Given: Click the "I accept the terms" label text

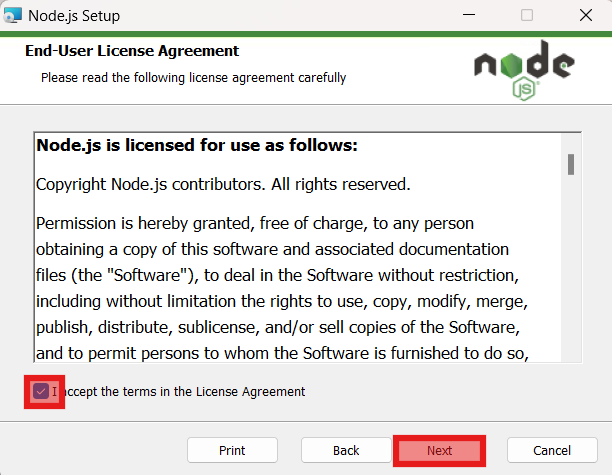Looking at the screenshot, I should [182, 392].
